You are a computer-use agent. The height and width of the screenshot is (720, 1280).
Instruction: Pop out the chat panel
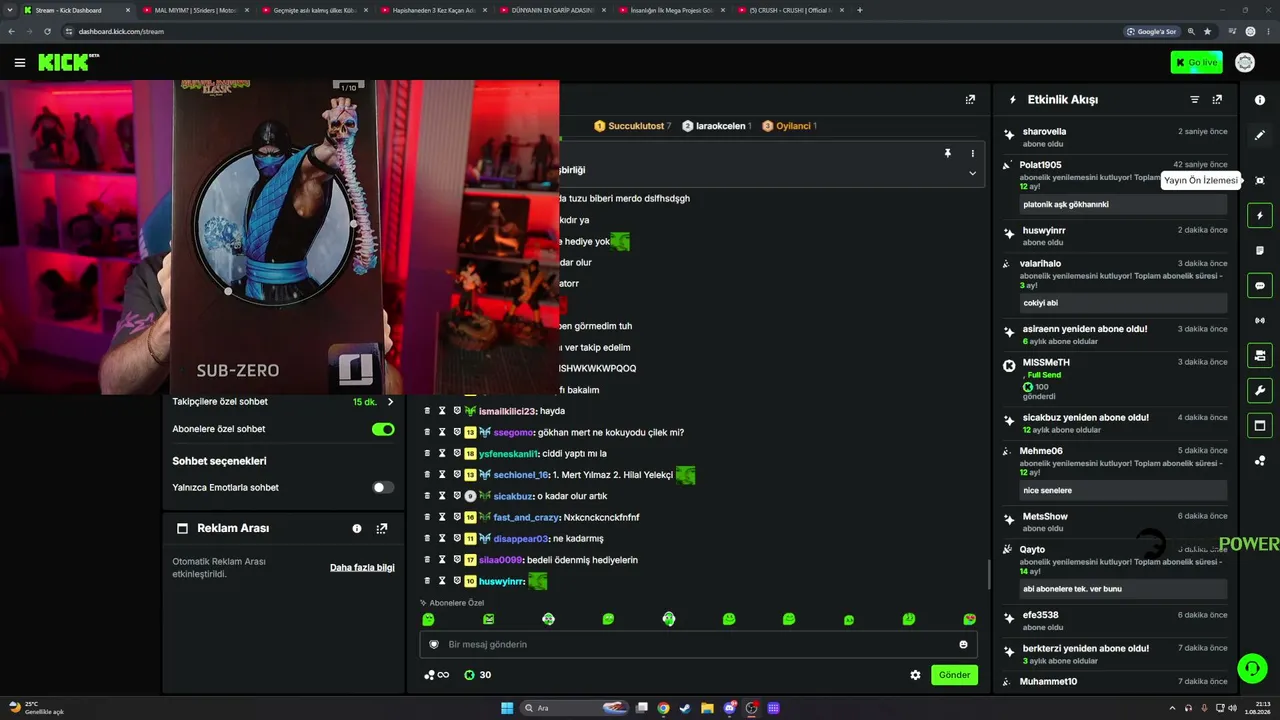point(970,100)
